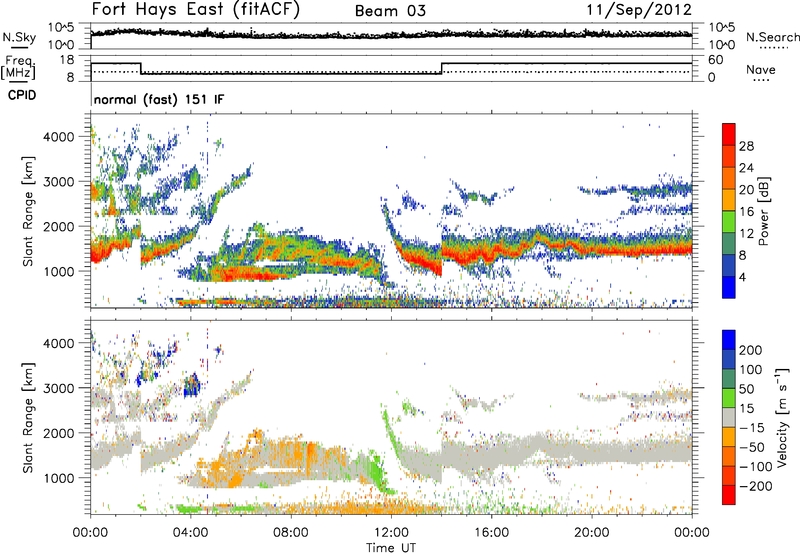Click the '60' Nave axis value
The image size is (800, 554).
715,60
